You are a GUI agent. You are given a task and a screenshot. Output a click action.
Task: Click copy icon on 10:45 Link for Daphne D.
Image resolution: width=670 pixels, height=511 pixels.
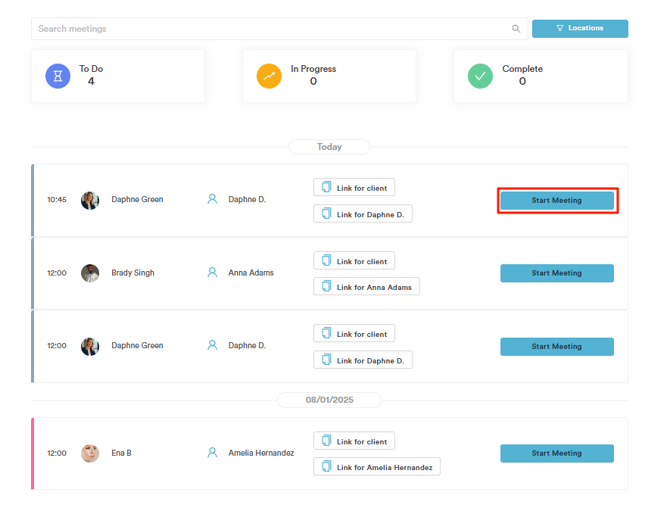pos(326,214)
